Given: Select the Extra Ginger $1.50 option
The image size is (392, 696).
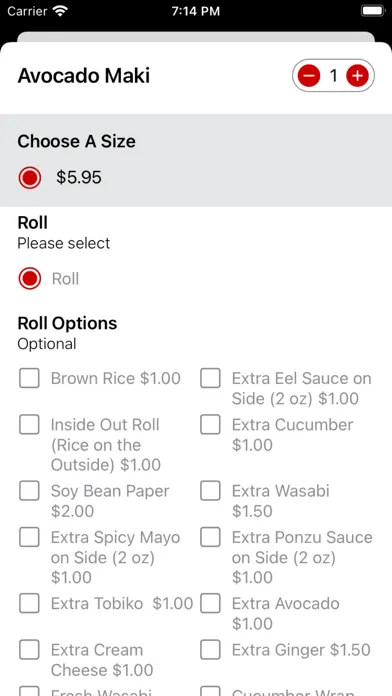Looking at the screenshot, I should [x=210, y=650].
